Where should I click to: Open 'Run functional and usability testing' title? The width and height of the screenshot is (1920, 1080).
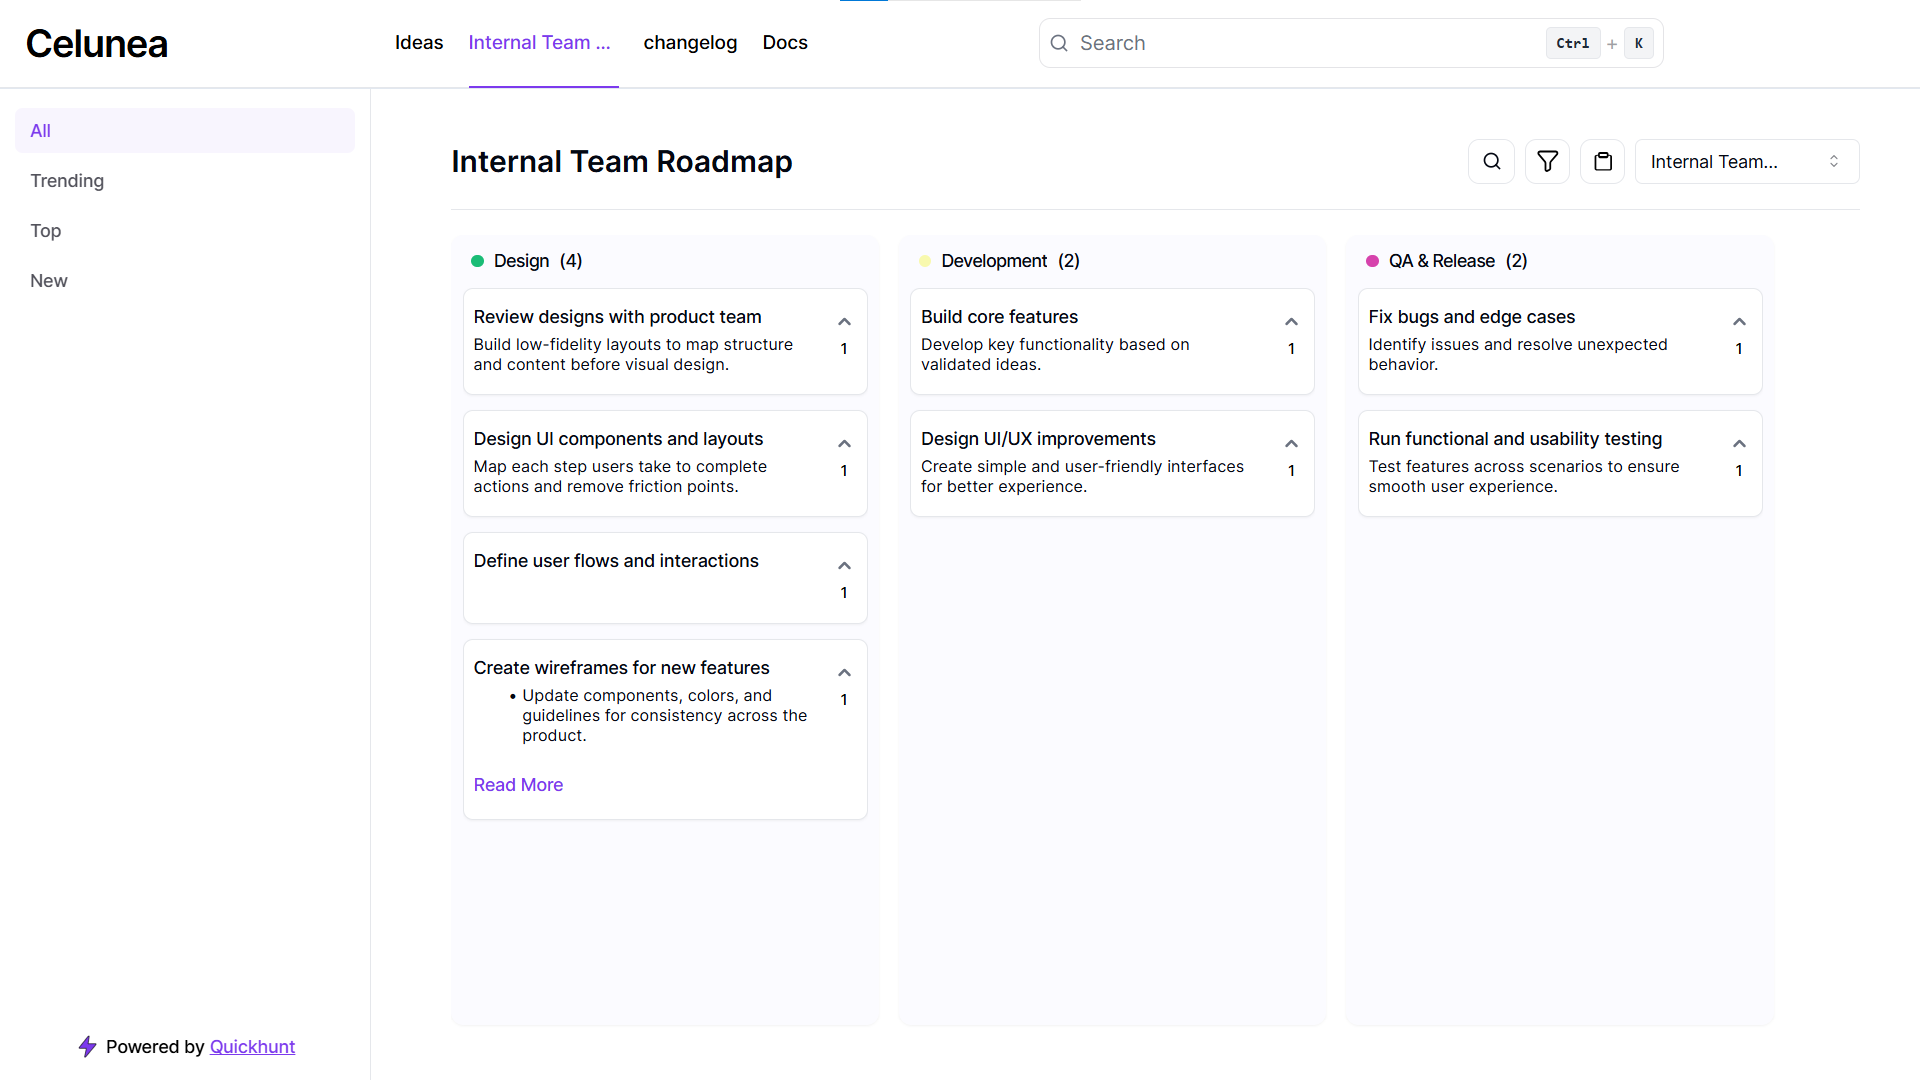coord(1515,439)
